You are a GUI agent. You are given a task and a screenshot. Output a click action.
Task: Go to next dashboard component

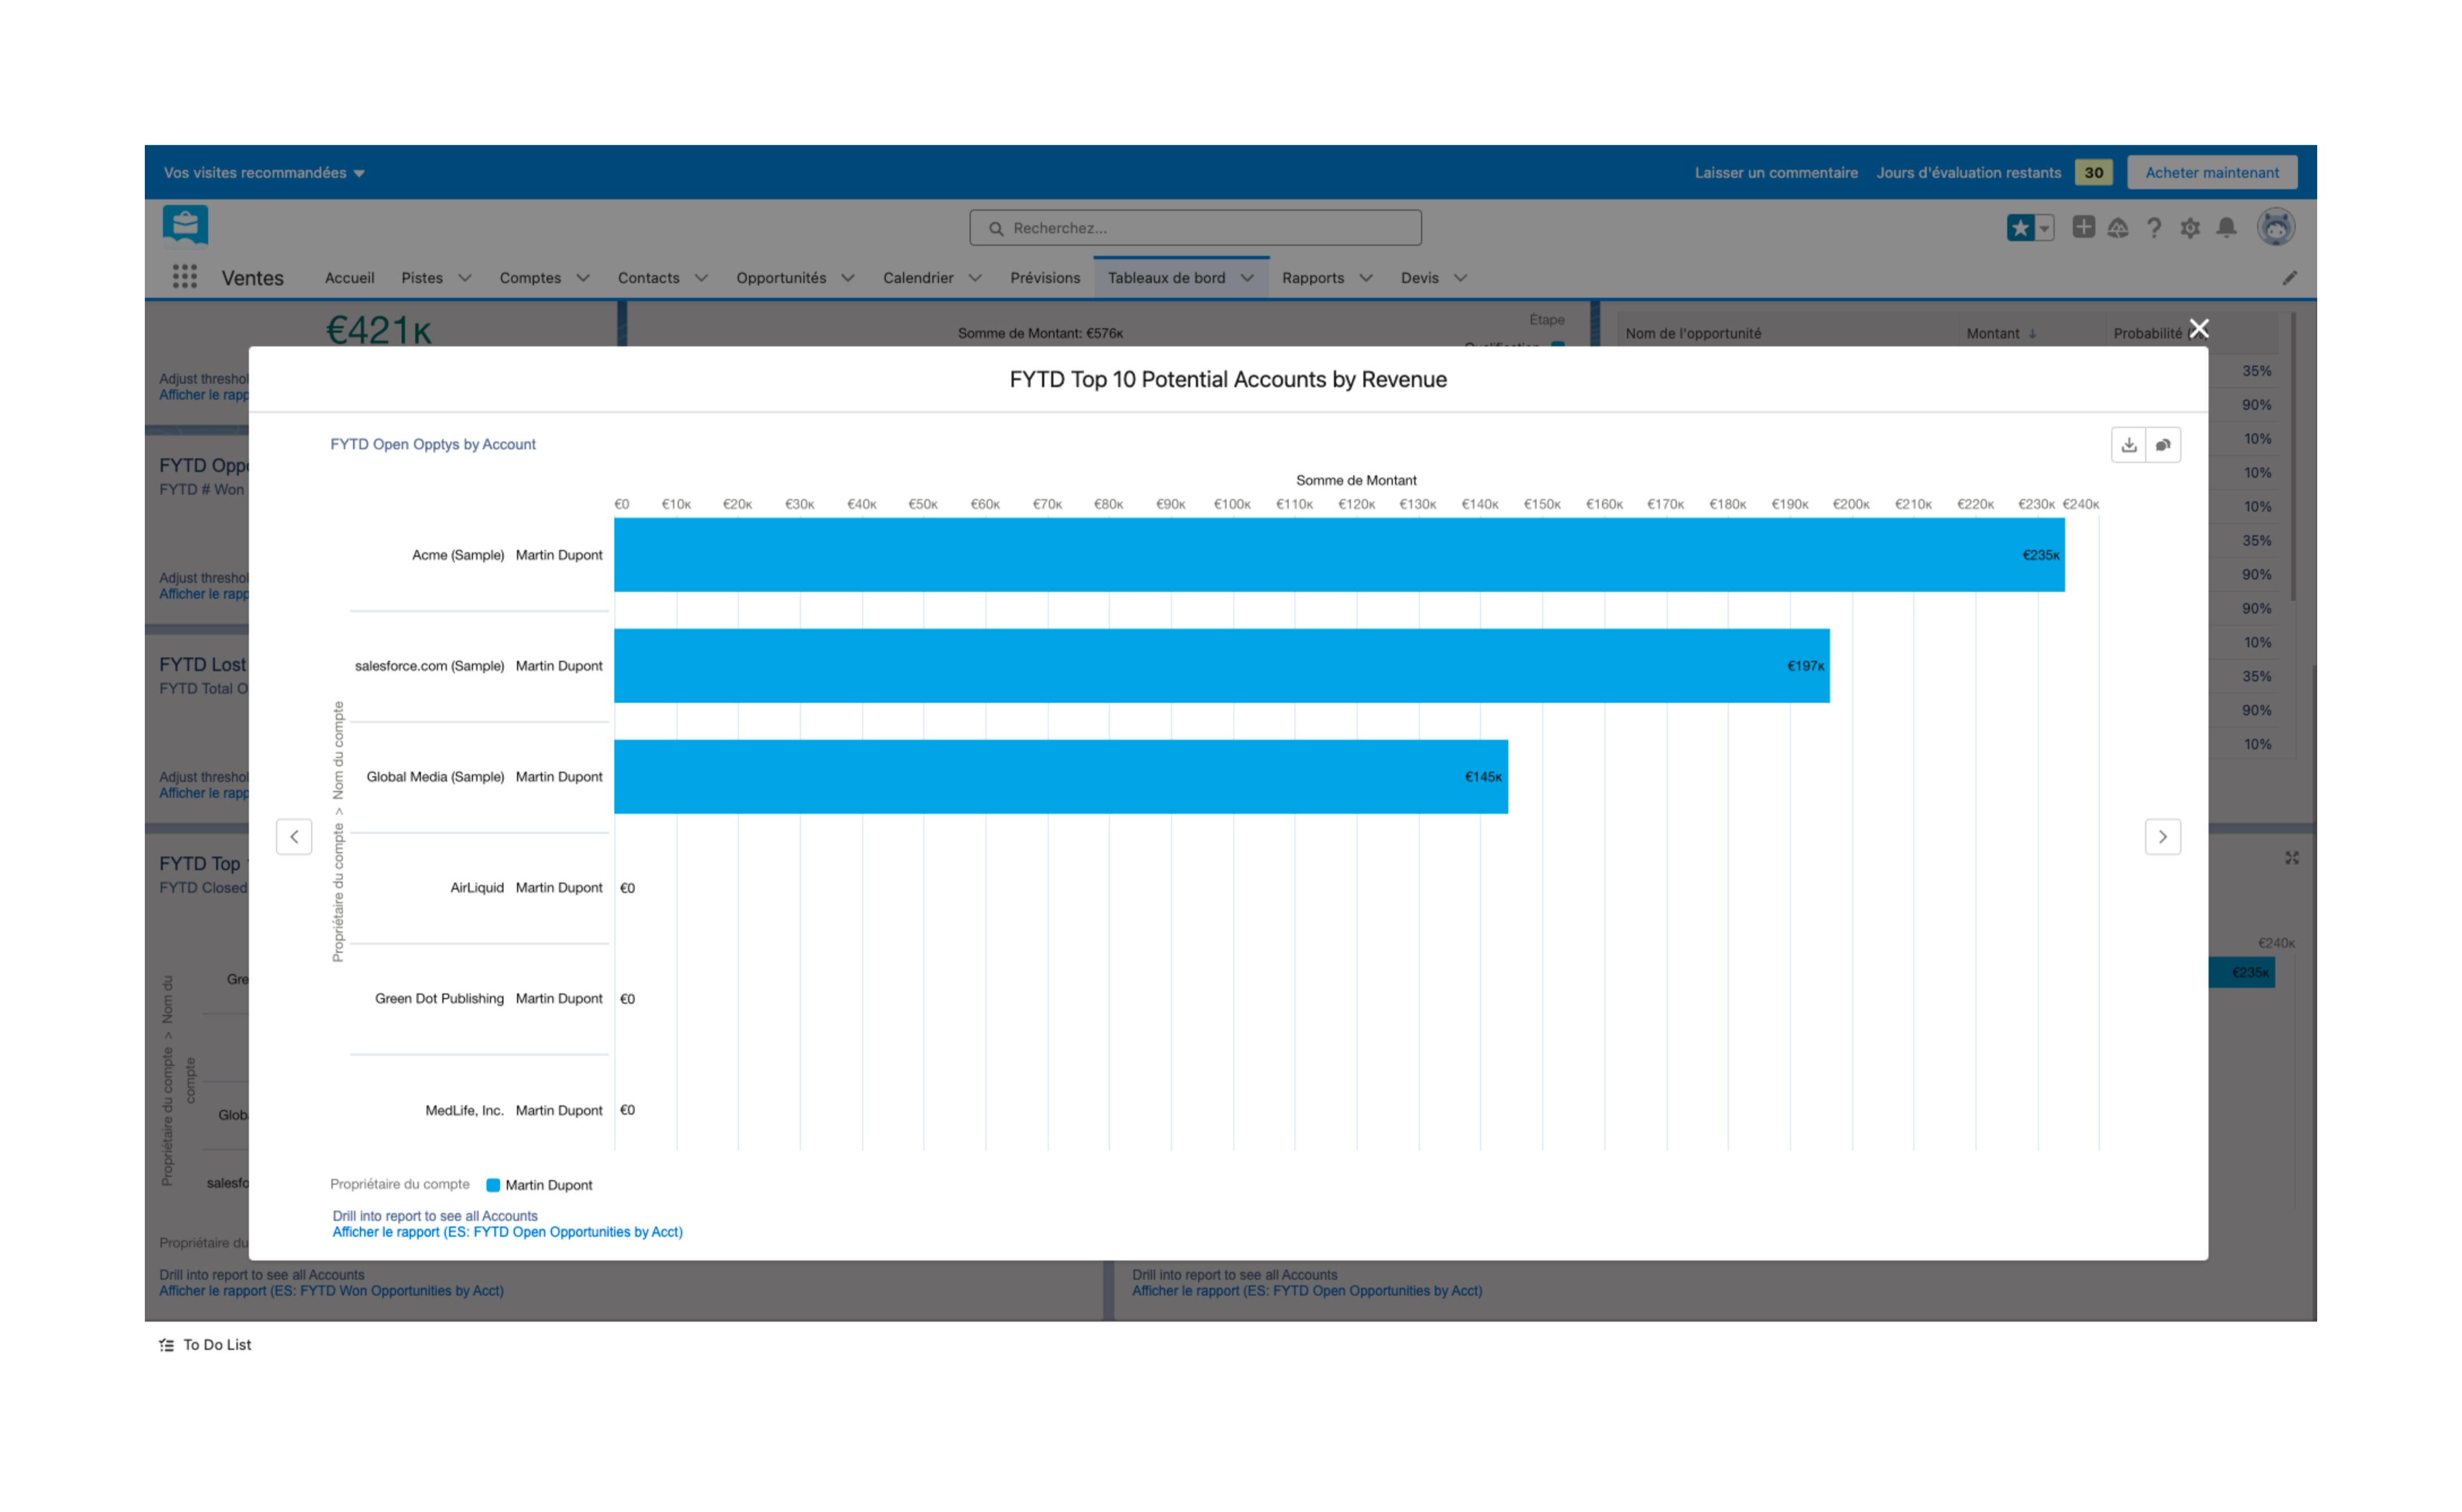click(x=2162, y=837)
